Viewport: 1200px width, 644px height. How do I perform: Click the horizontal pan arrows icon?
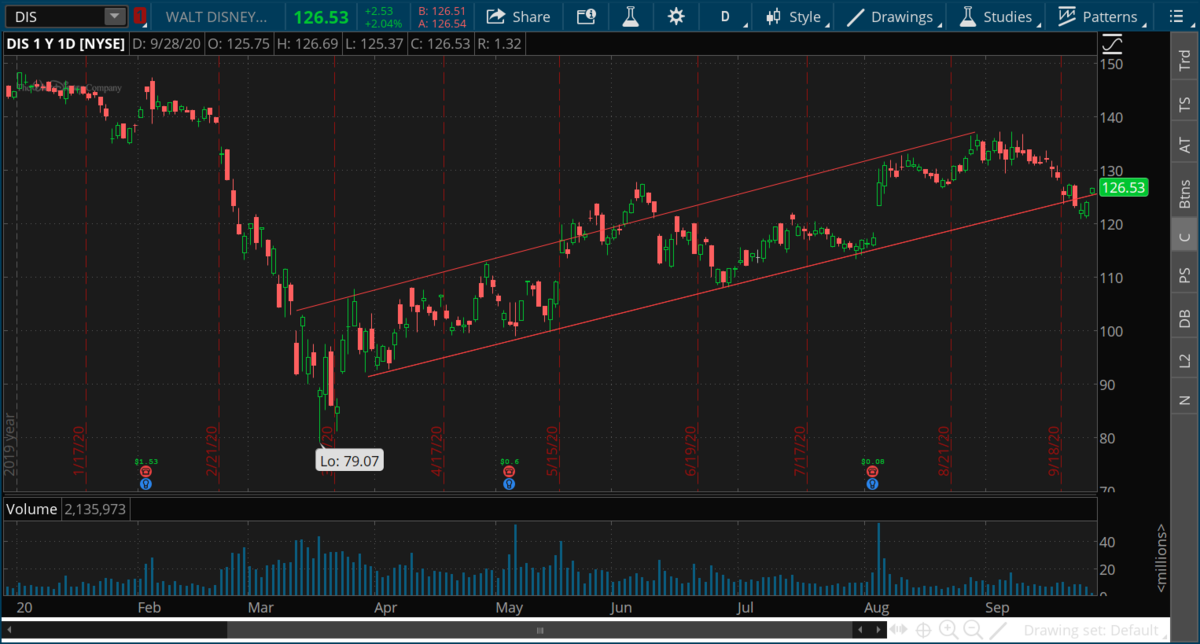(x=898, y=630)
